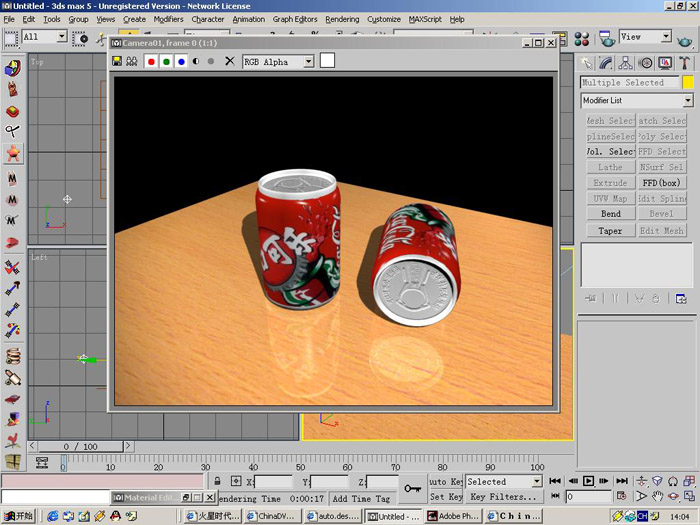The height and width of the screenshot is (525, 700).
Task: Click the white color swatch in render window
Action: 327,61
